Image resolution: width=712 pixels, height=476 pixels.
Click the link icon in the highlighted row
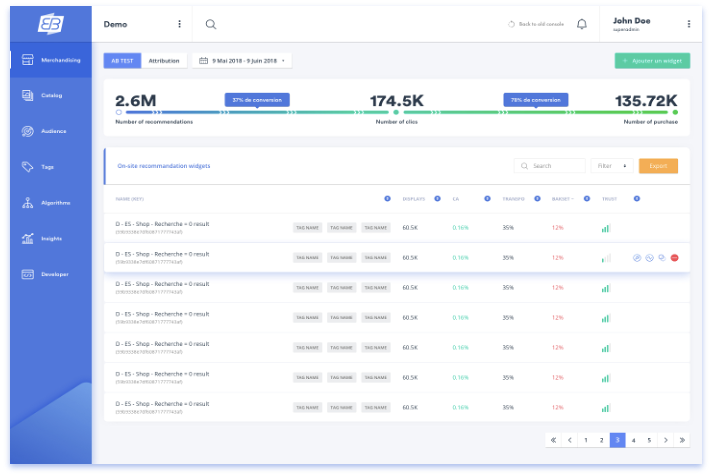click(x=637, y=258)
